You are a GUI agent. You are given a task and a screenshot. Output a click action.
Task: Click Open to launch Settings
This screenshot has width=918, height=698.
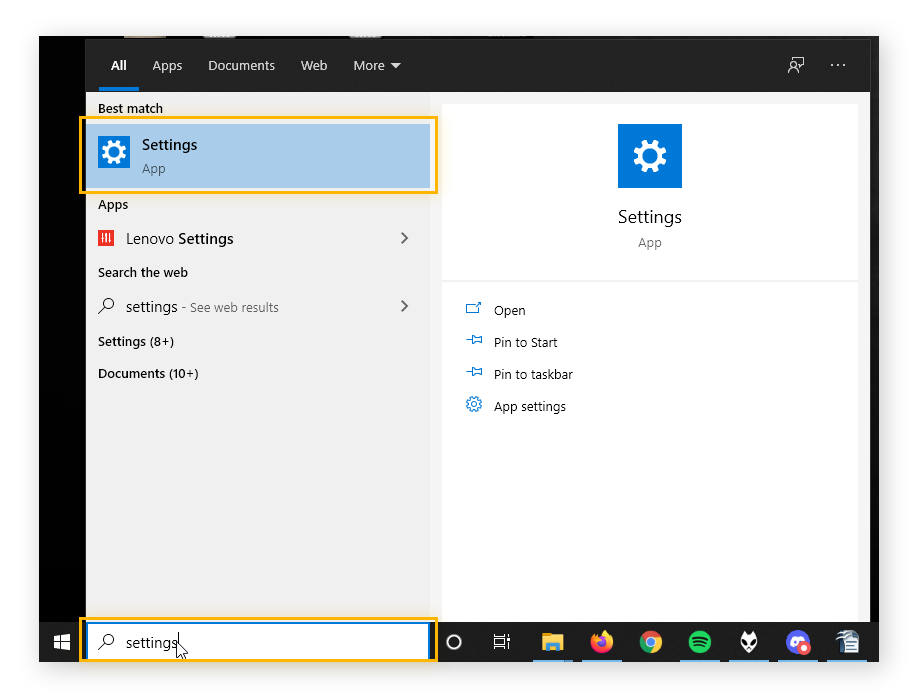510,310
